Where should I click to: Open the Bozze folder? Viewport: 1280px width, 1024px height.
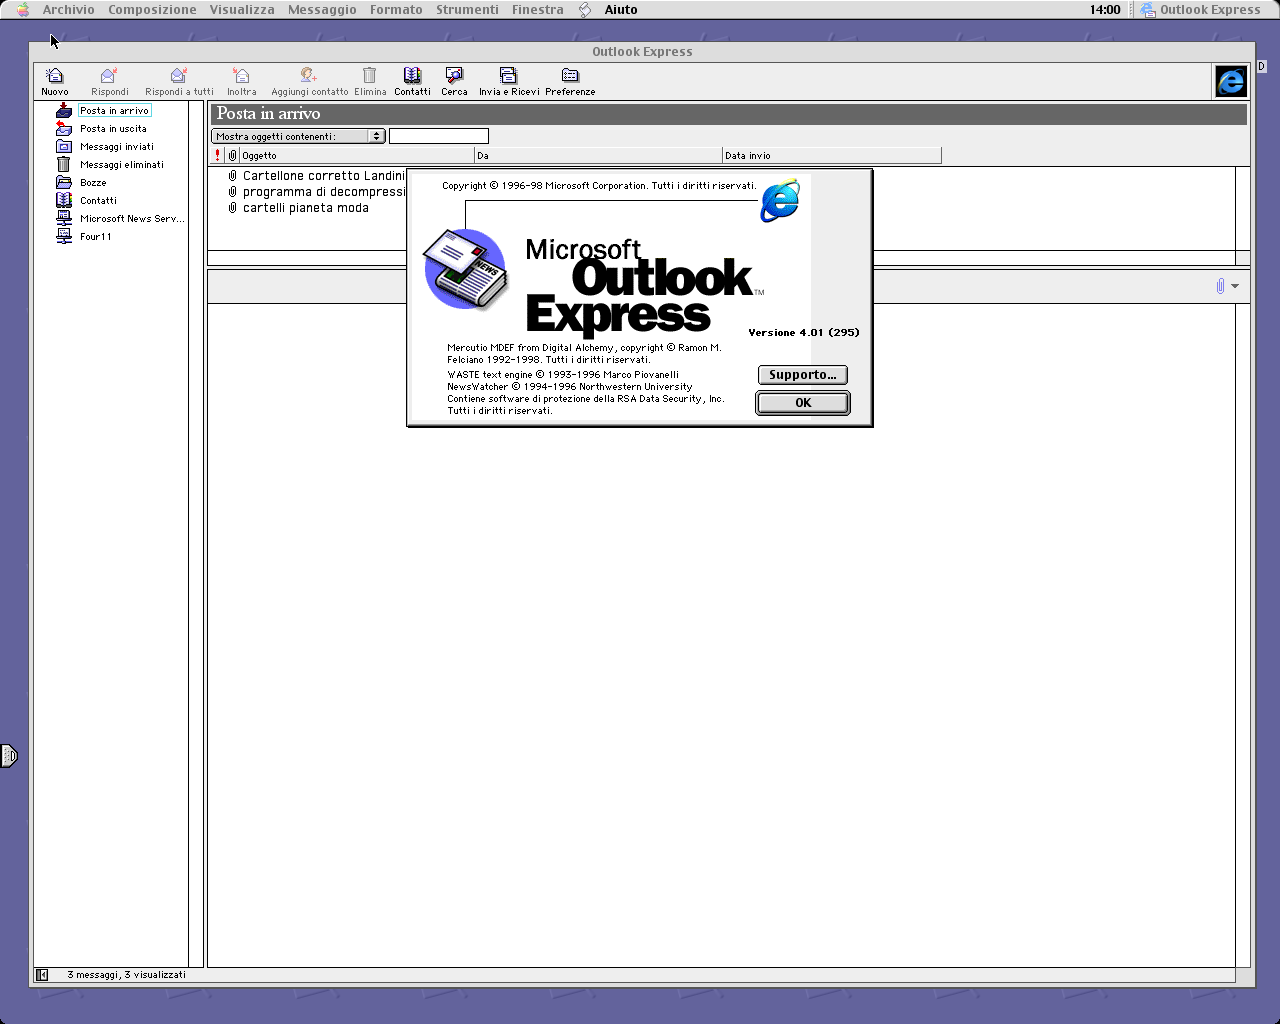pos(93,183)
